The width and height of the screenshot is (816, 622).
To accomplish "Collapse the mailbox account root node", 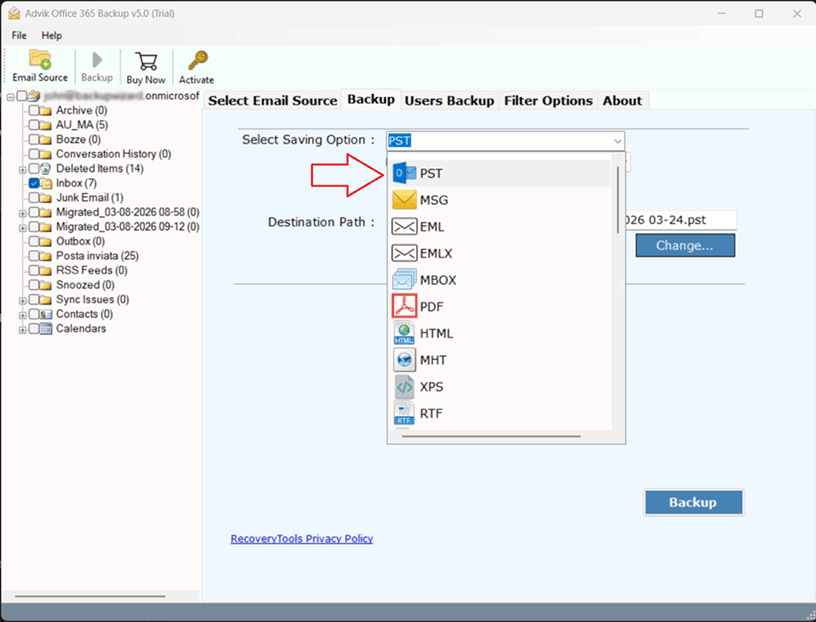I will click(x=10, y=97).
